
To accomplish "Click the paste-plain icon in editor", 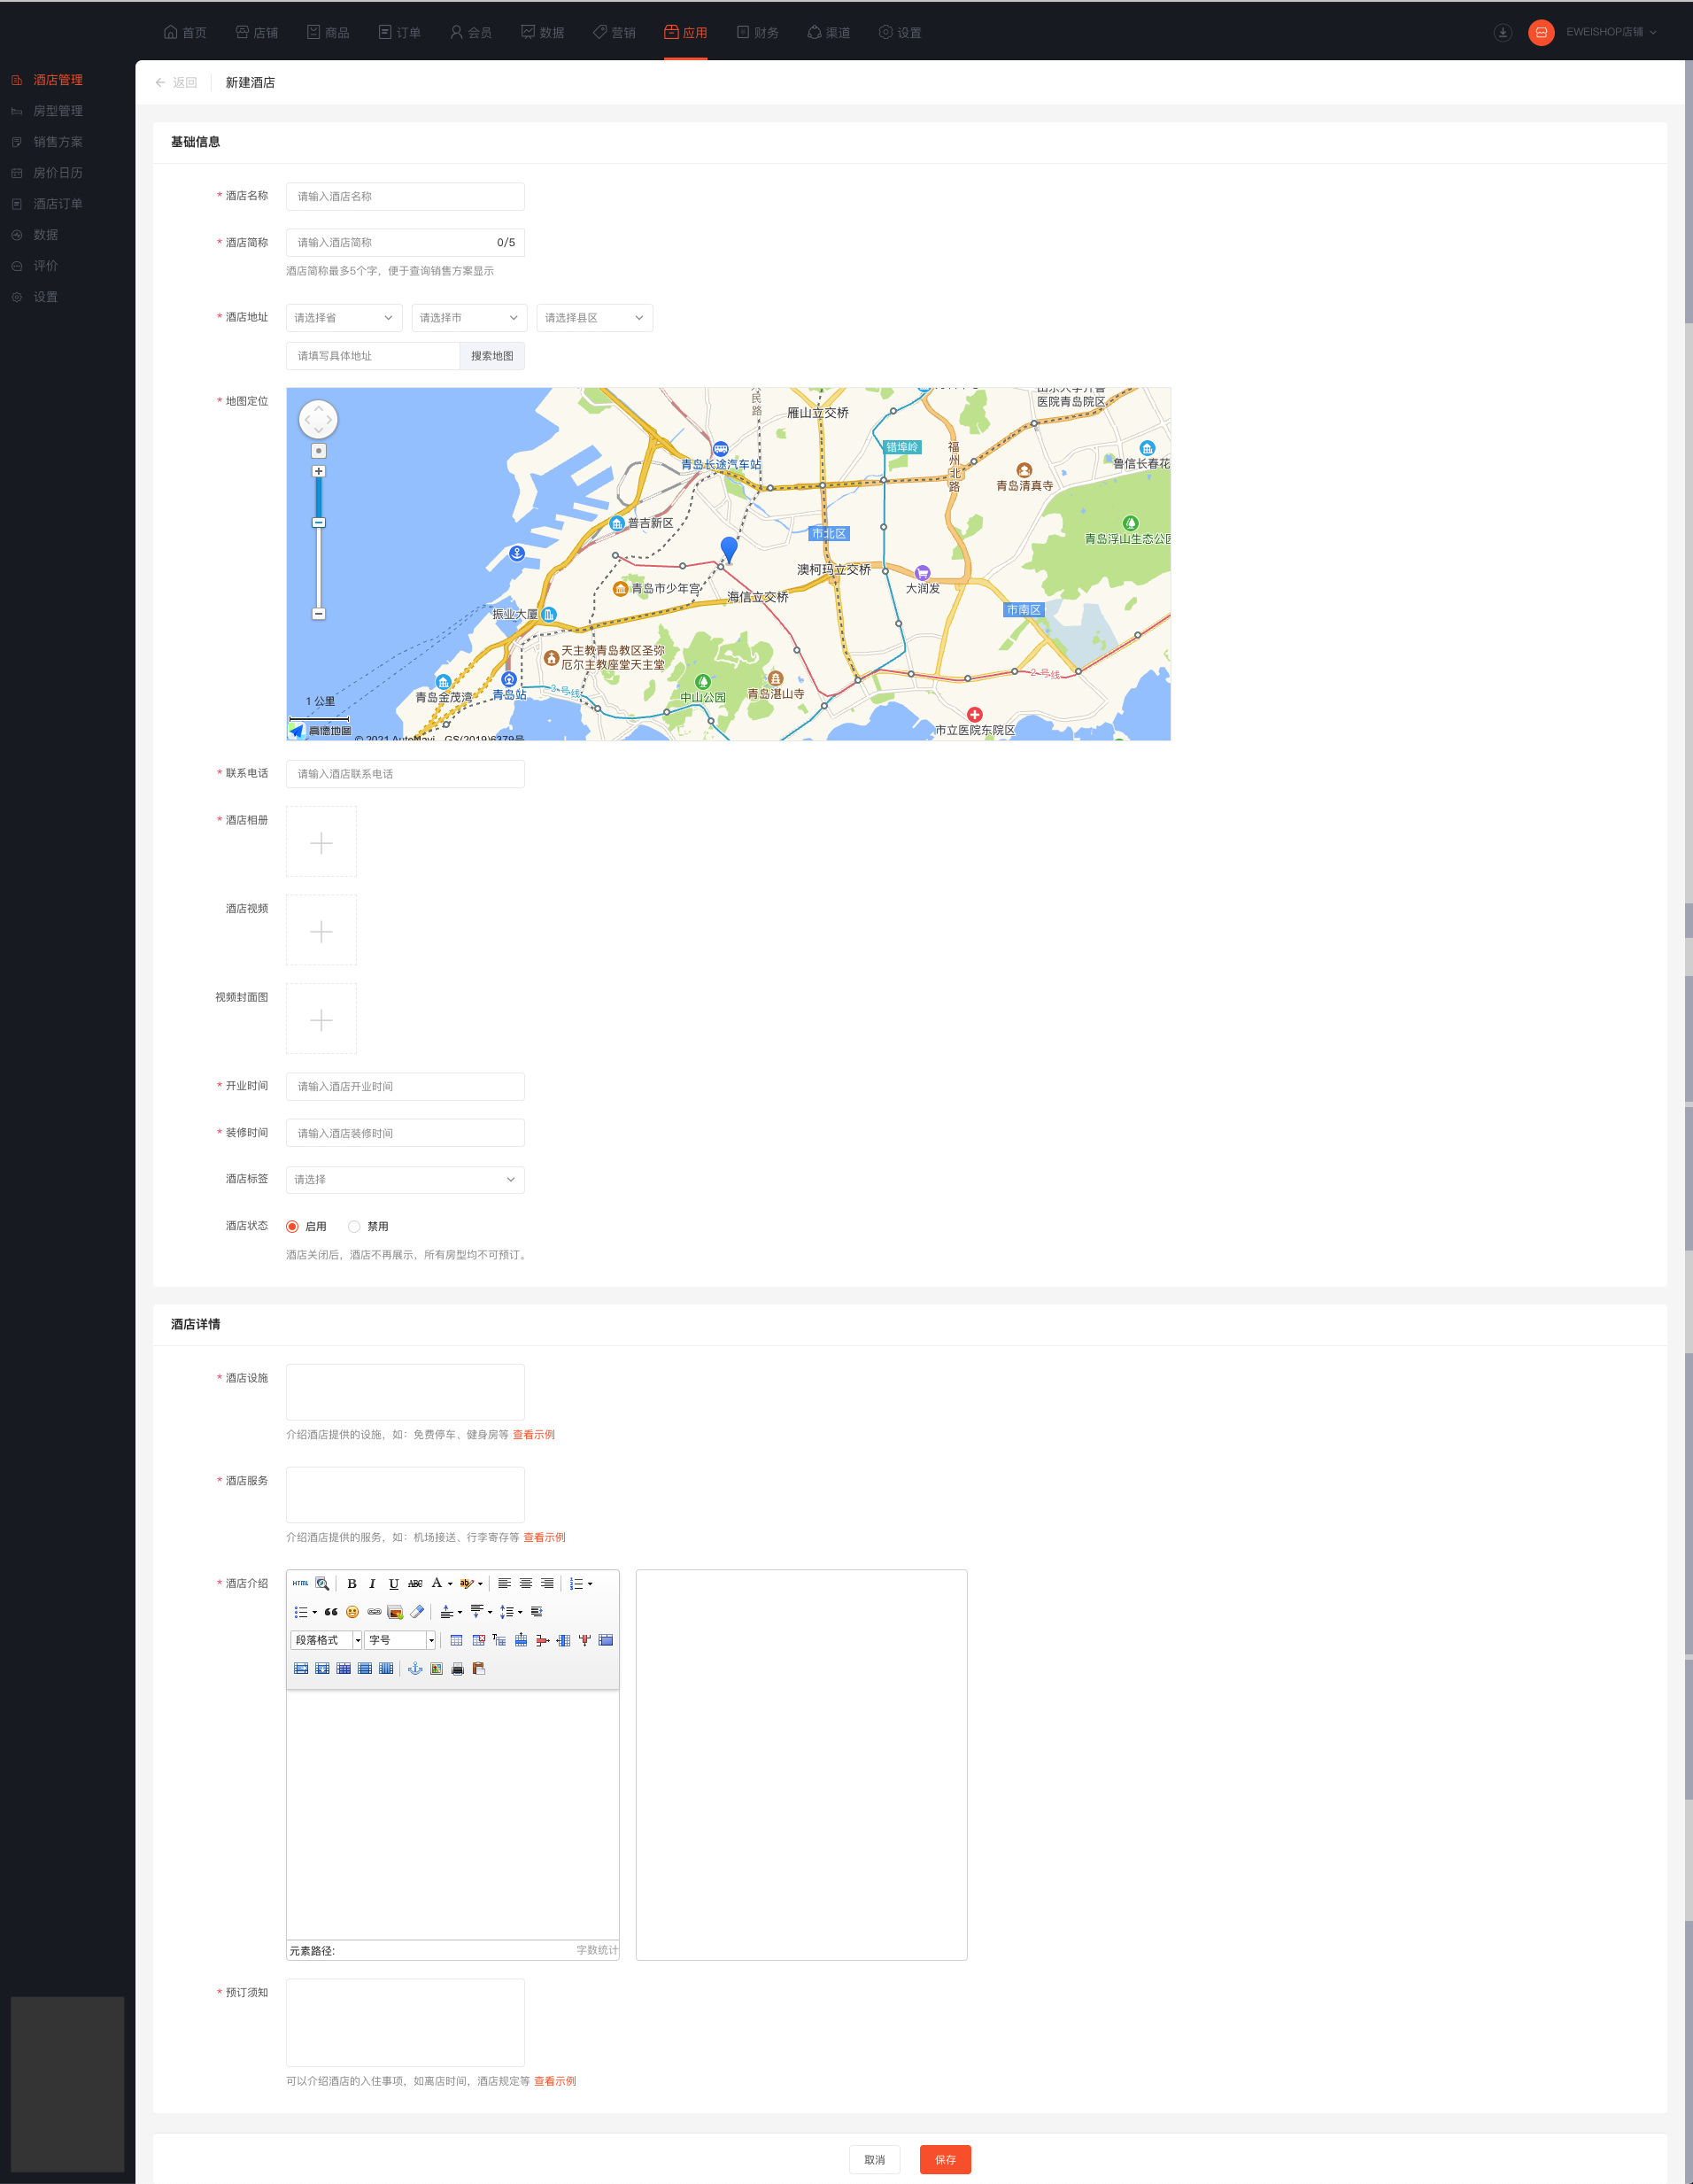I will pyautogui.click(x=479, y=1668).
